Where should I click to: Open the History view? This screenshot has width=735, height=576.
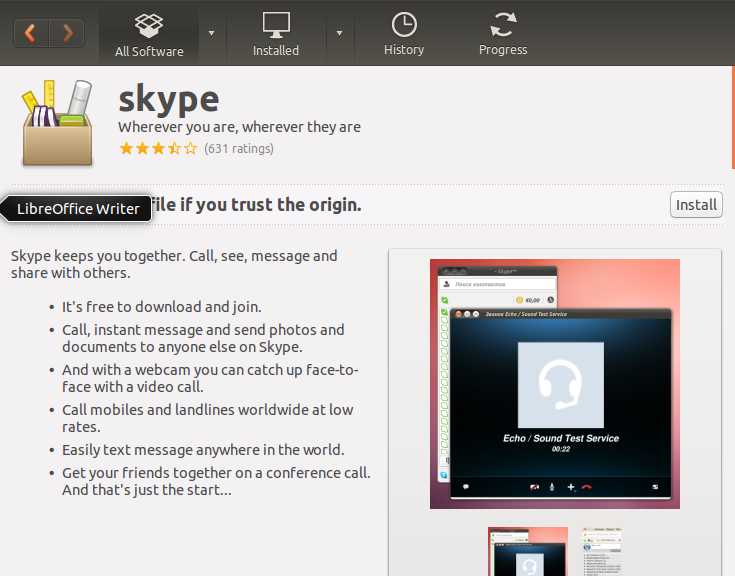(404, 35)
